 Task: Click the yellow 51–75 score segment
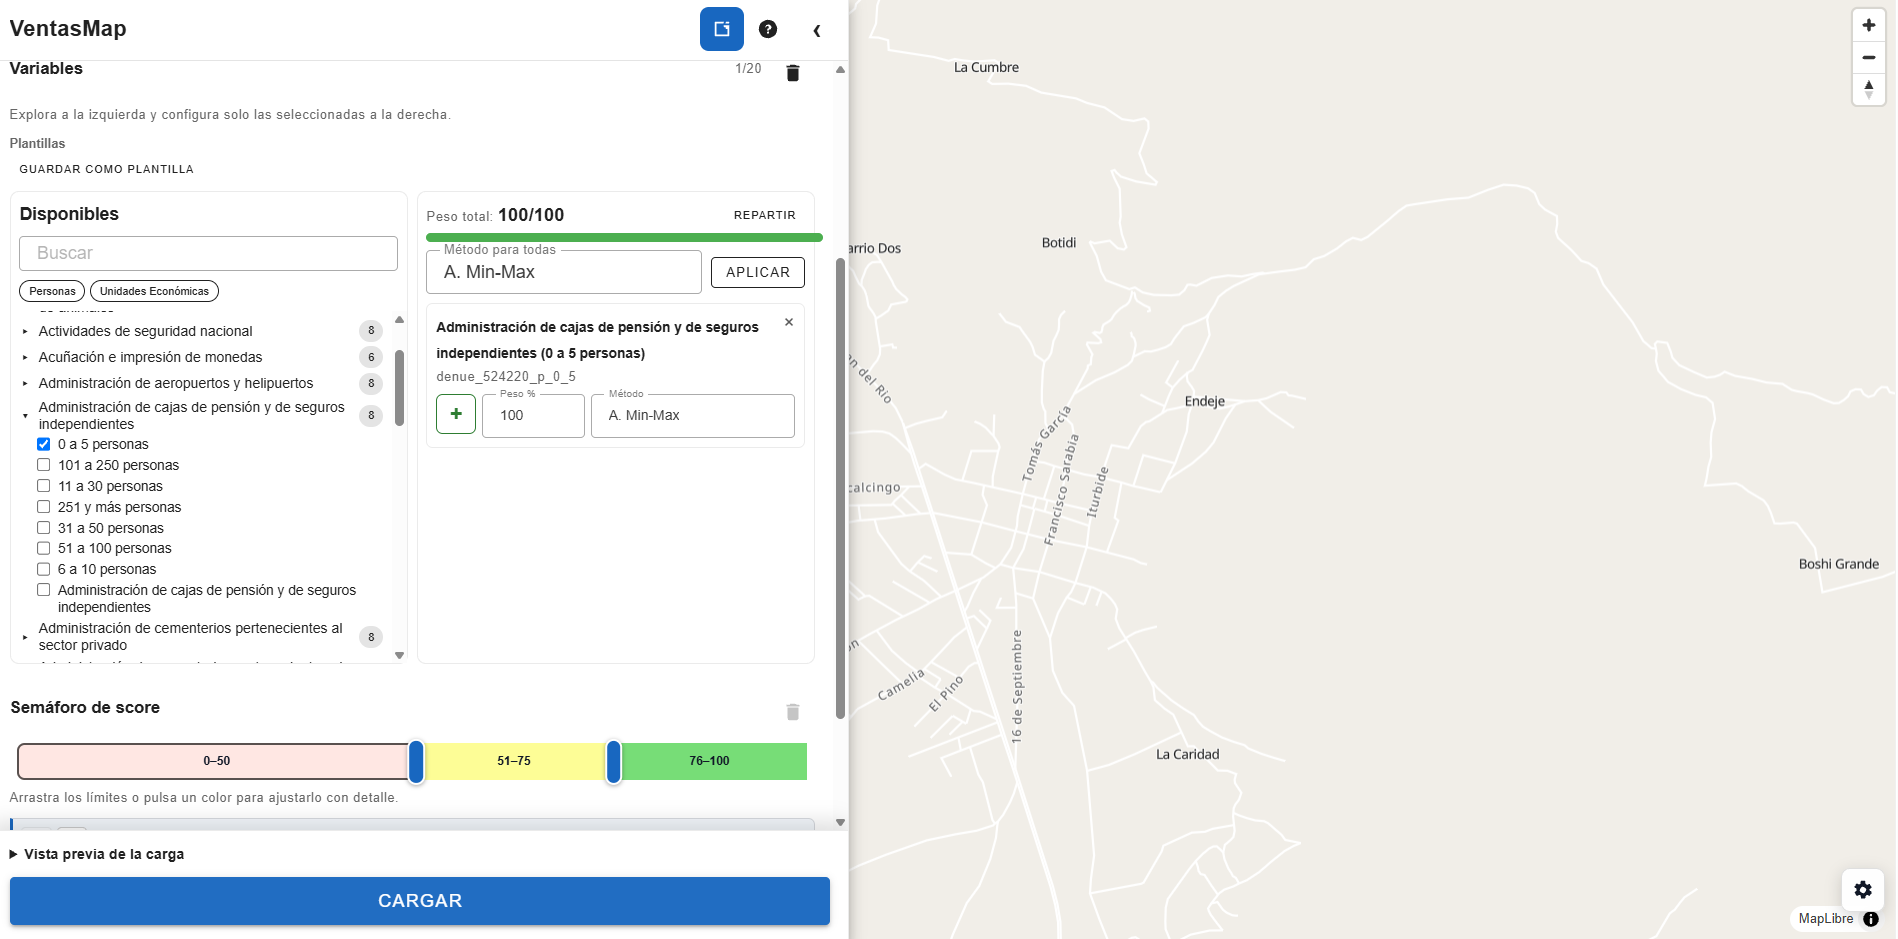(x=514, y=761)
